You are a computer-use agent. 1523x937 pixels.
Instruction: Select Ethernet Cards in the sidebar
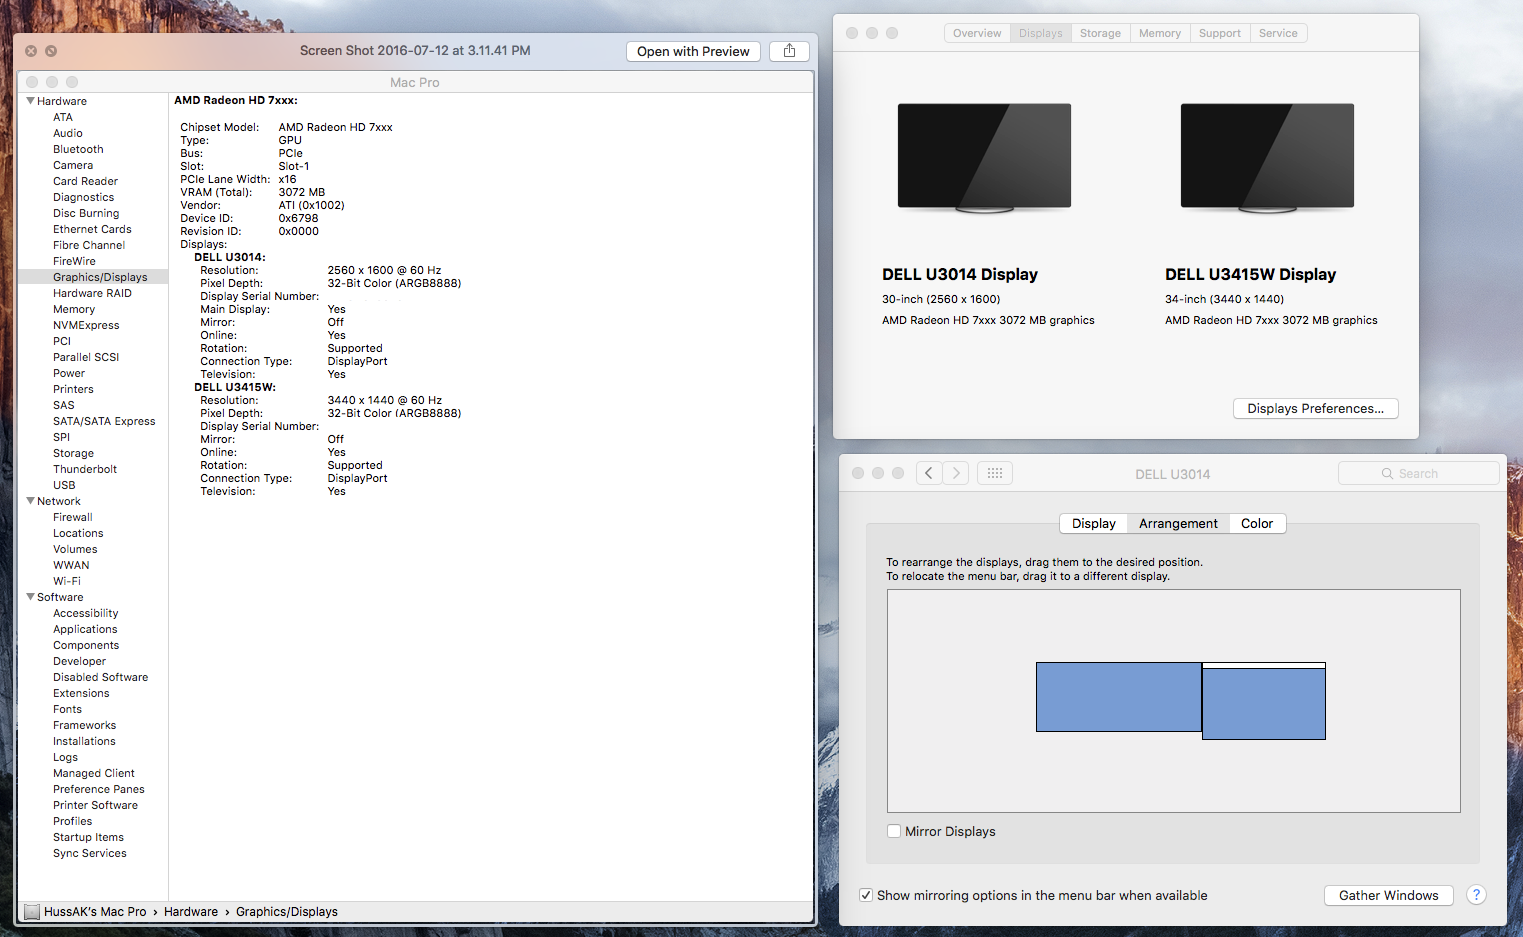(x=92, y=229)
